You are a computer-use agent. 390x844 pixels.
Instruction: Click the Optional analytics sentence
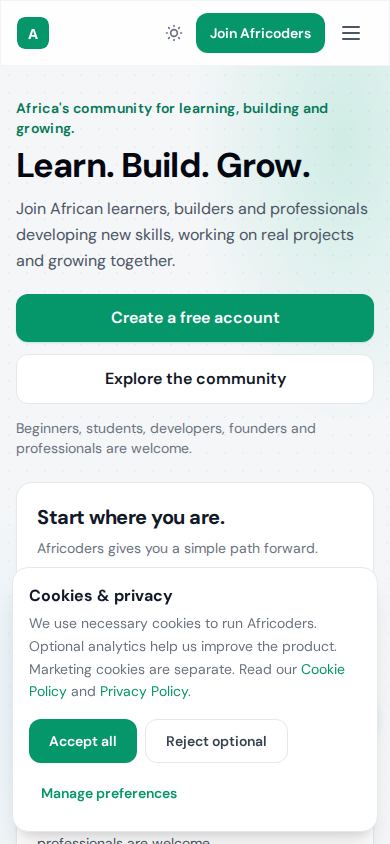point(183,646)
